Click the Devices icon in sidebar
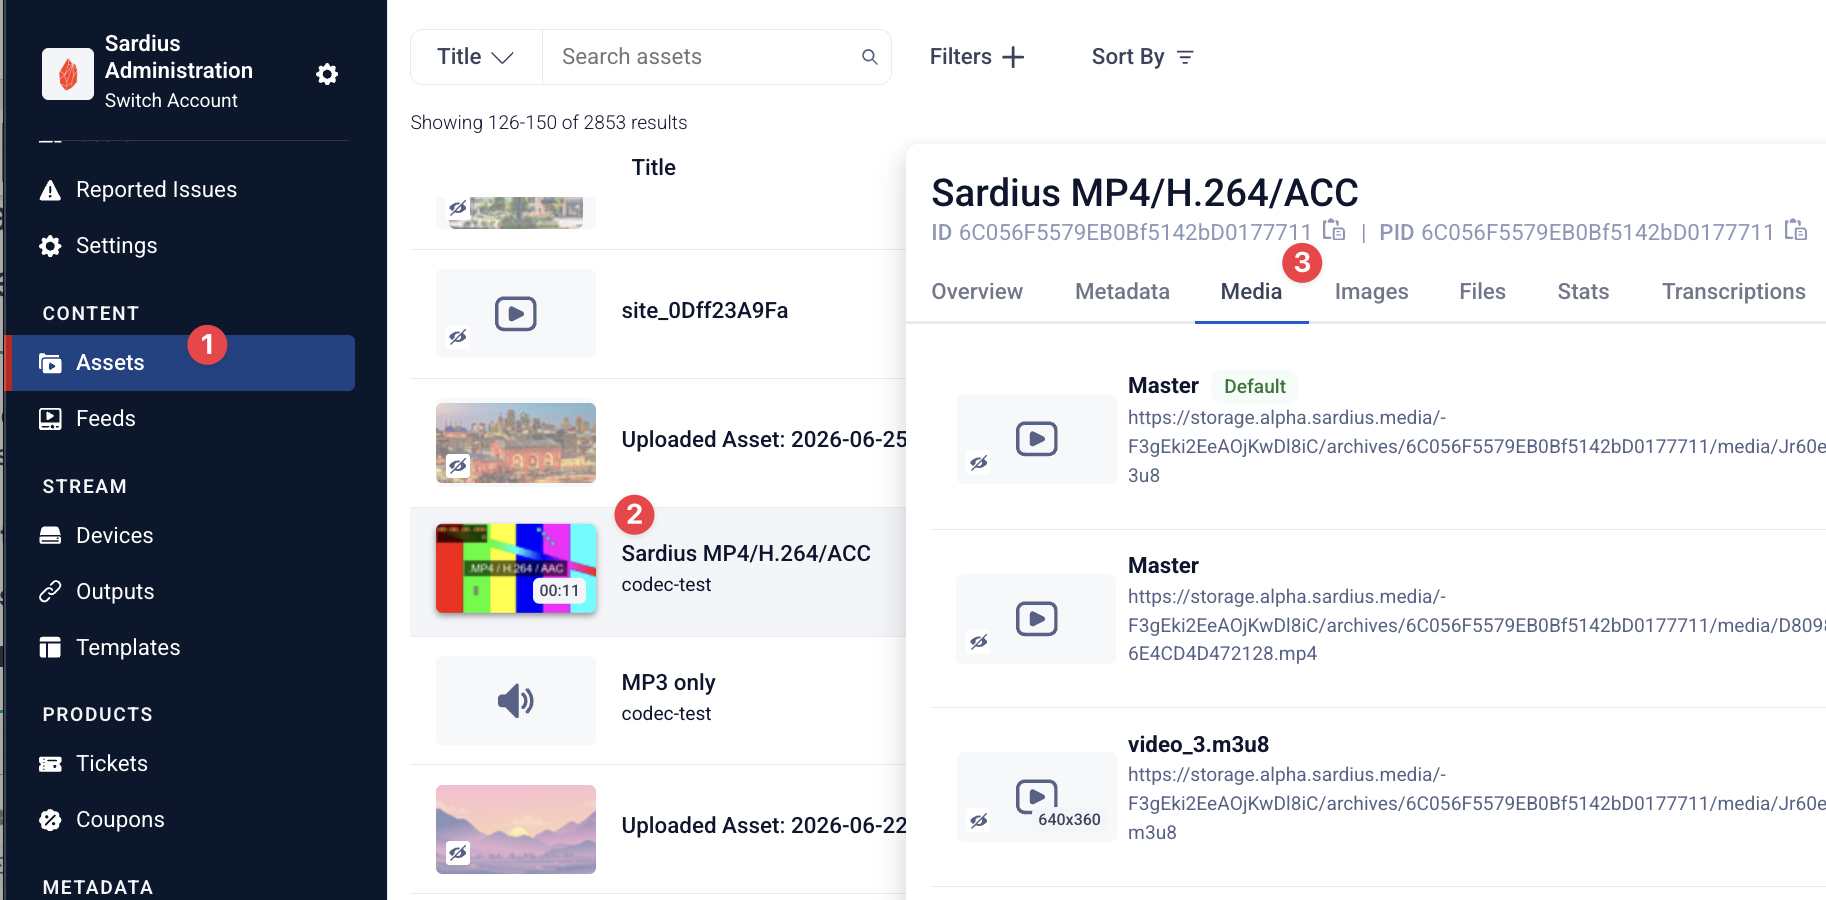 50,536
